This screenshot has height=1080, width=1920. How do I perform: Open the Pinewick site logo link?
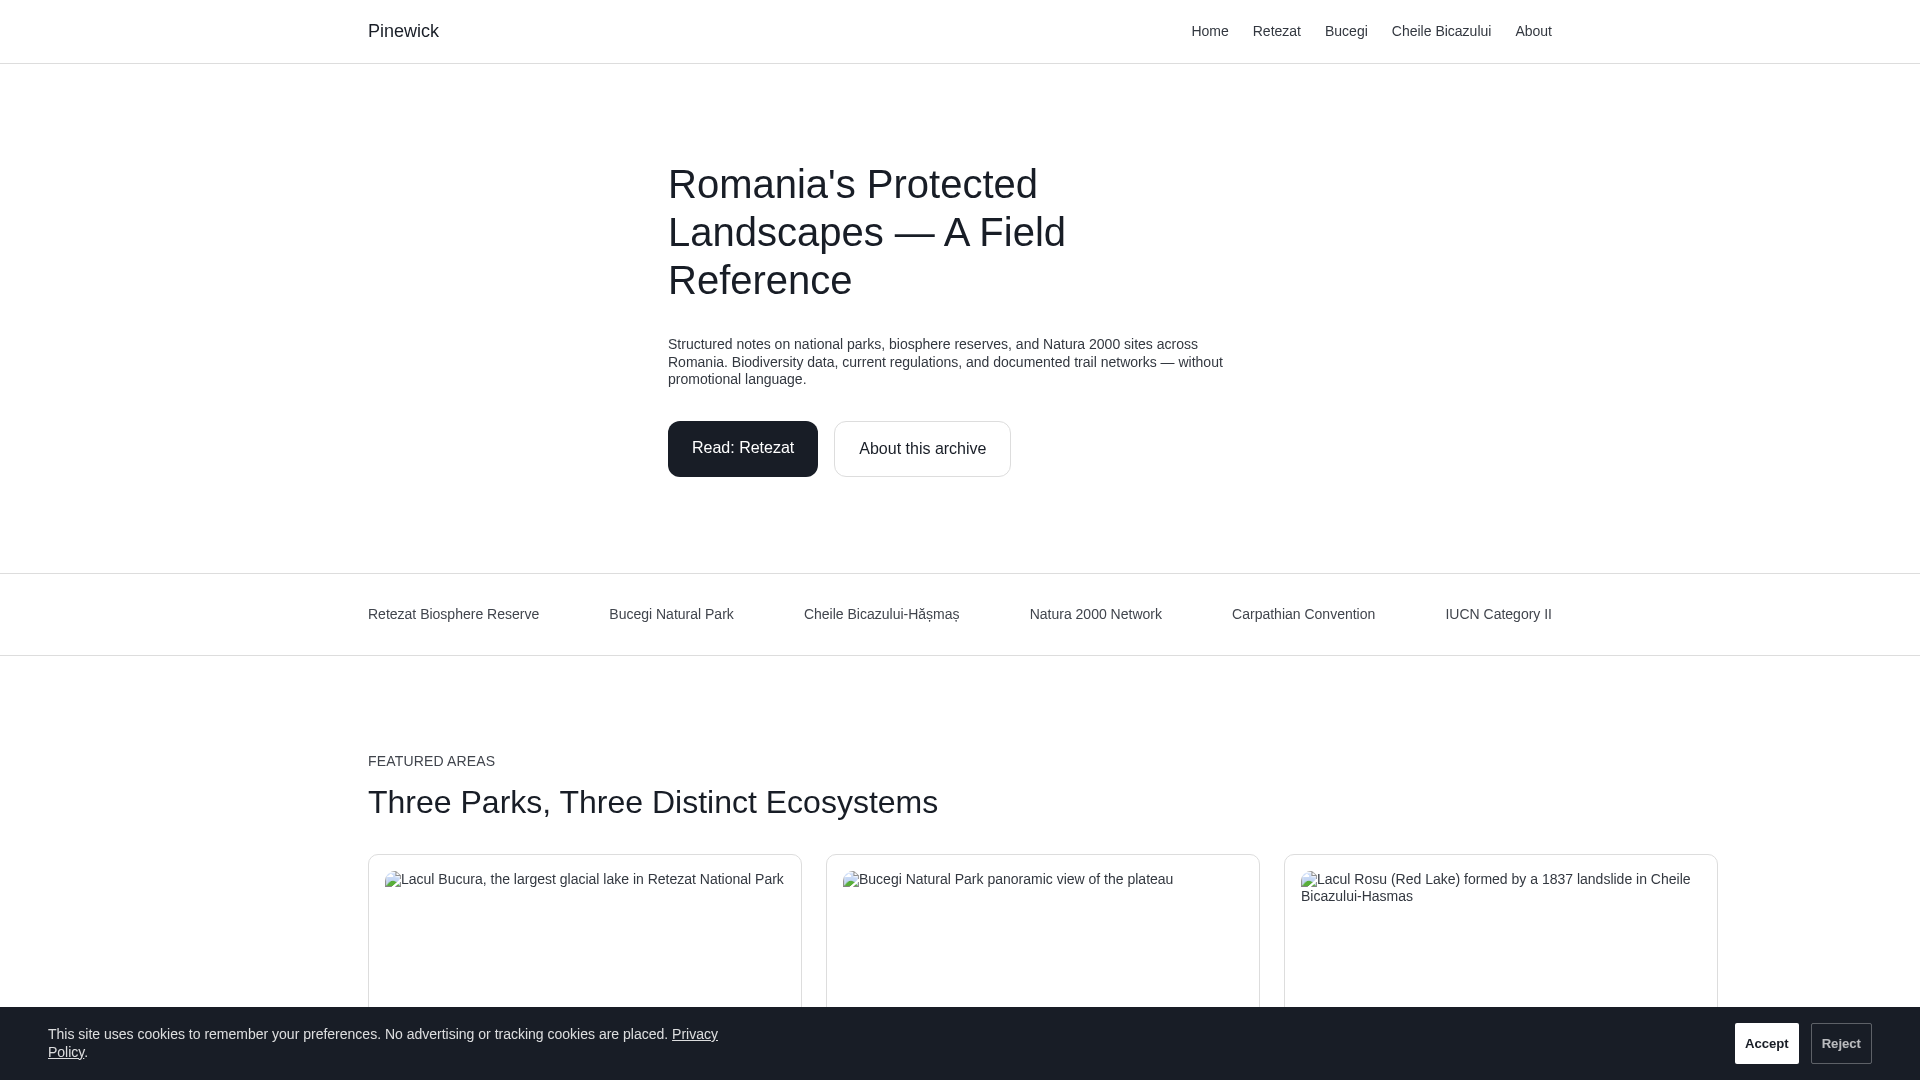click(403, 31)
